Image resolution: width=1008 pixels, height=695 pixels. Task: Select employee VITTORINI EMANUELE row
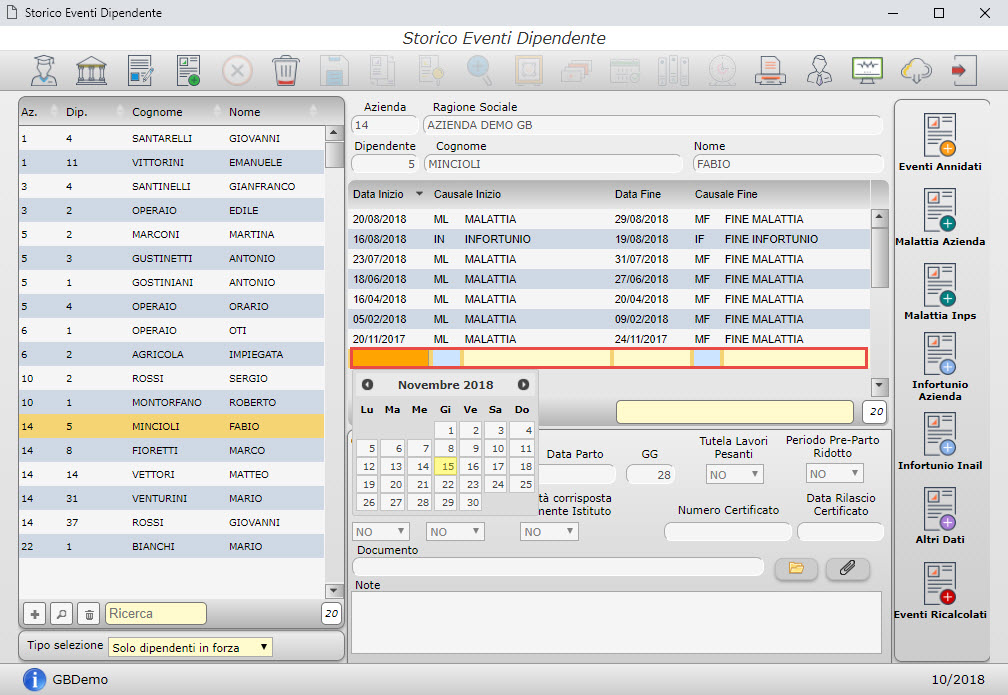tap(172, 163)
